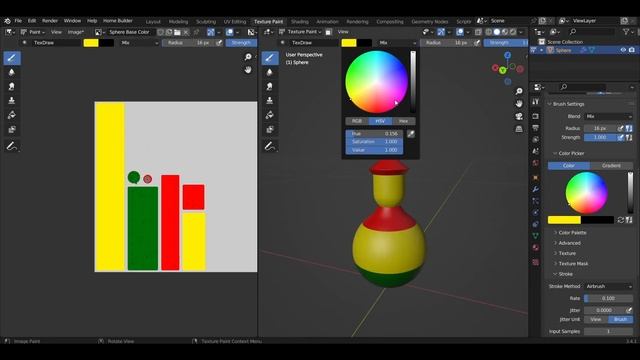Select the Draw brush in the 3D viewport toolbar
The width and height of the screenshot is (640, 360).
coord(270,58)
